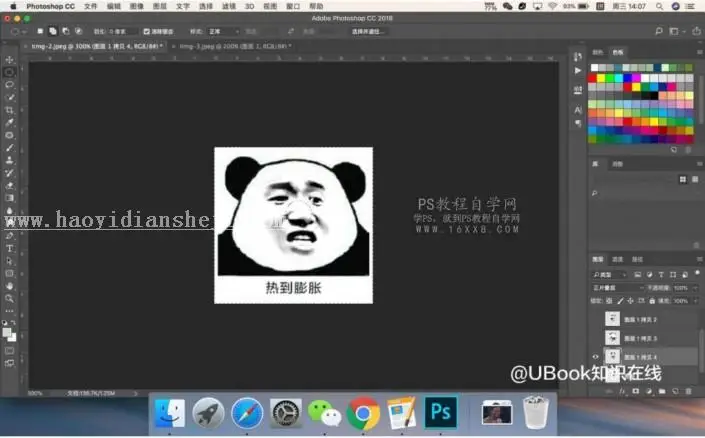
Task: Switch to the Channels tab
Action: [x=617, y=259]
